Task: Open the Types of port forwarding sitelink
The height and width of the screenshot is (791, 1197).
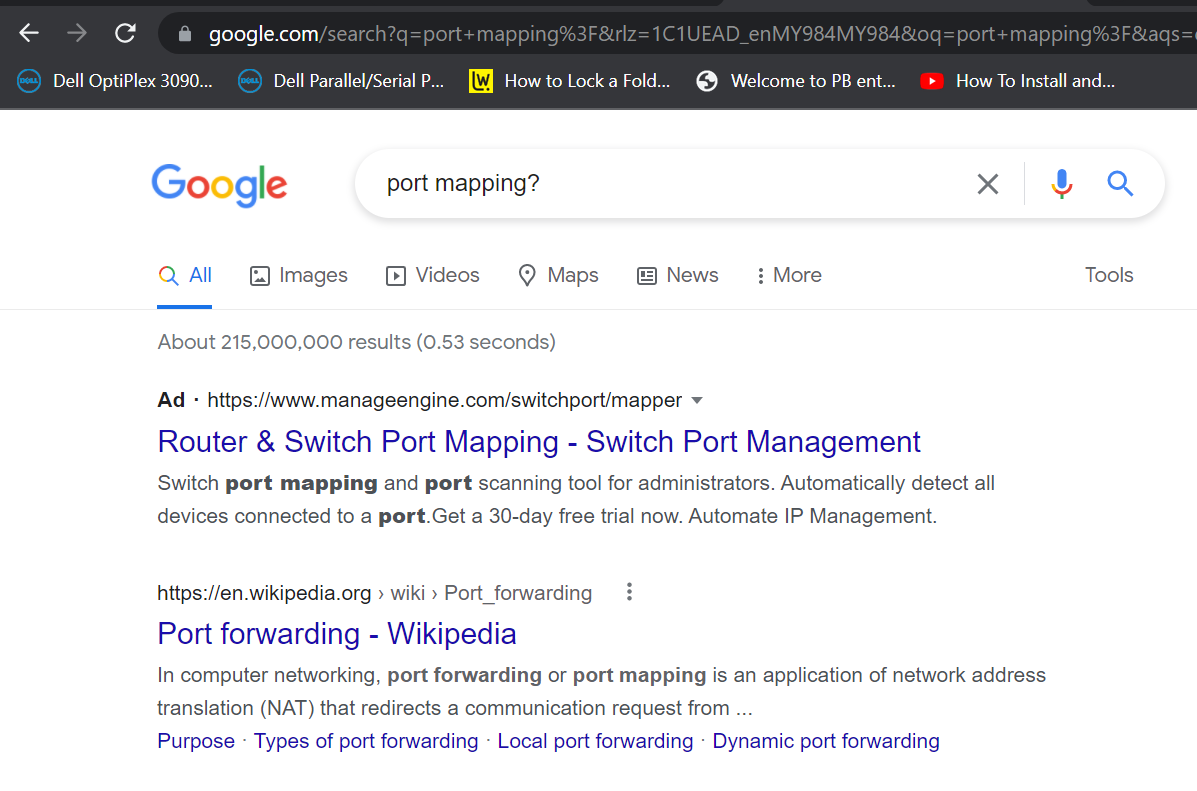Action: (366, 741)
